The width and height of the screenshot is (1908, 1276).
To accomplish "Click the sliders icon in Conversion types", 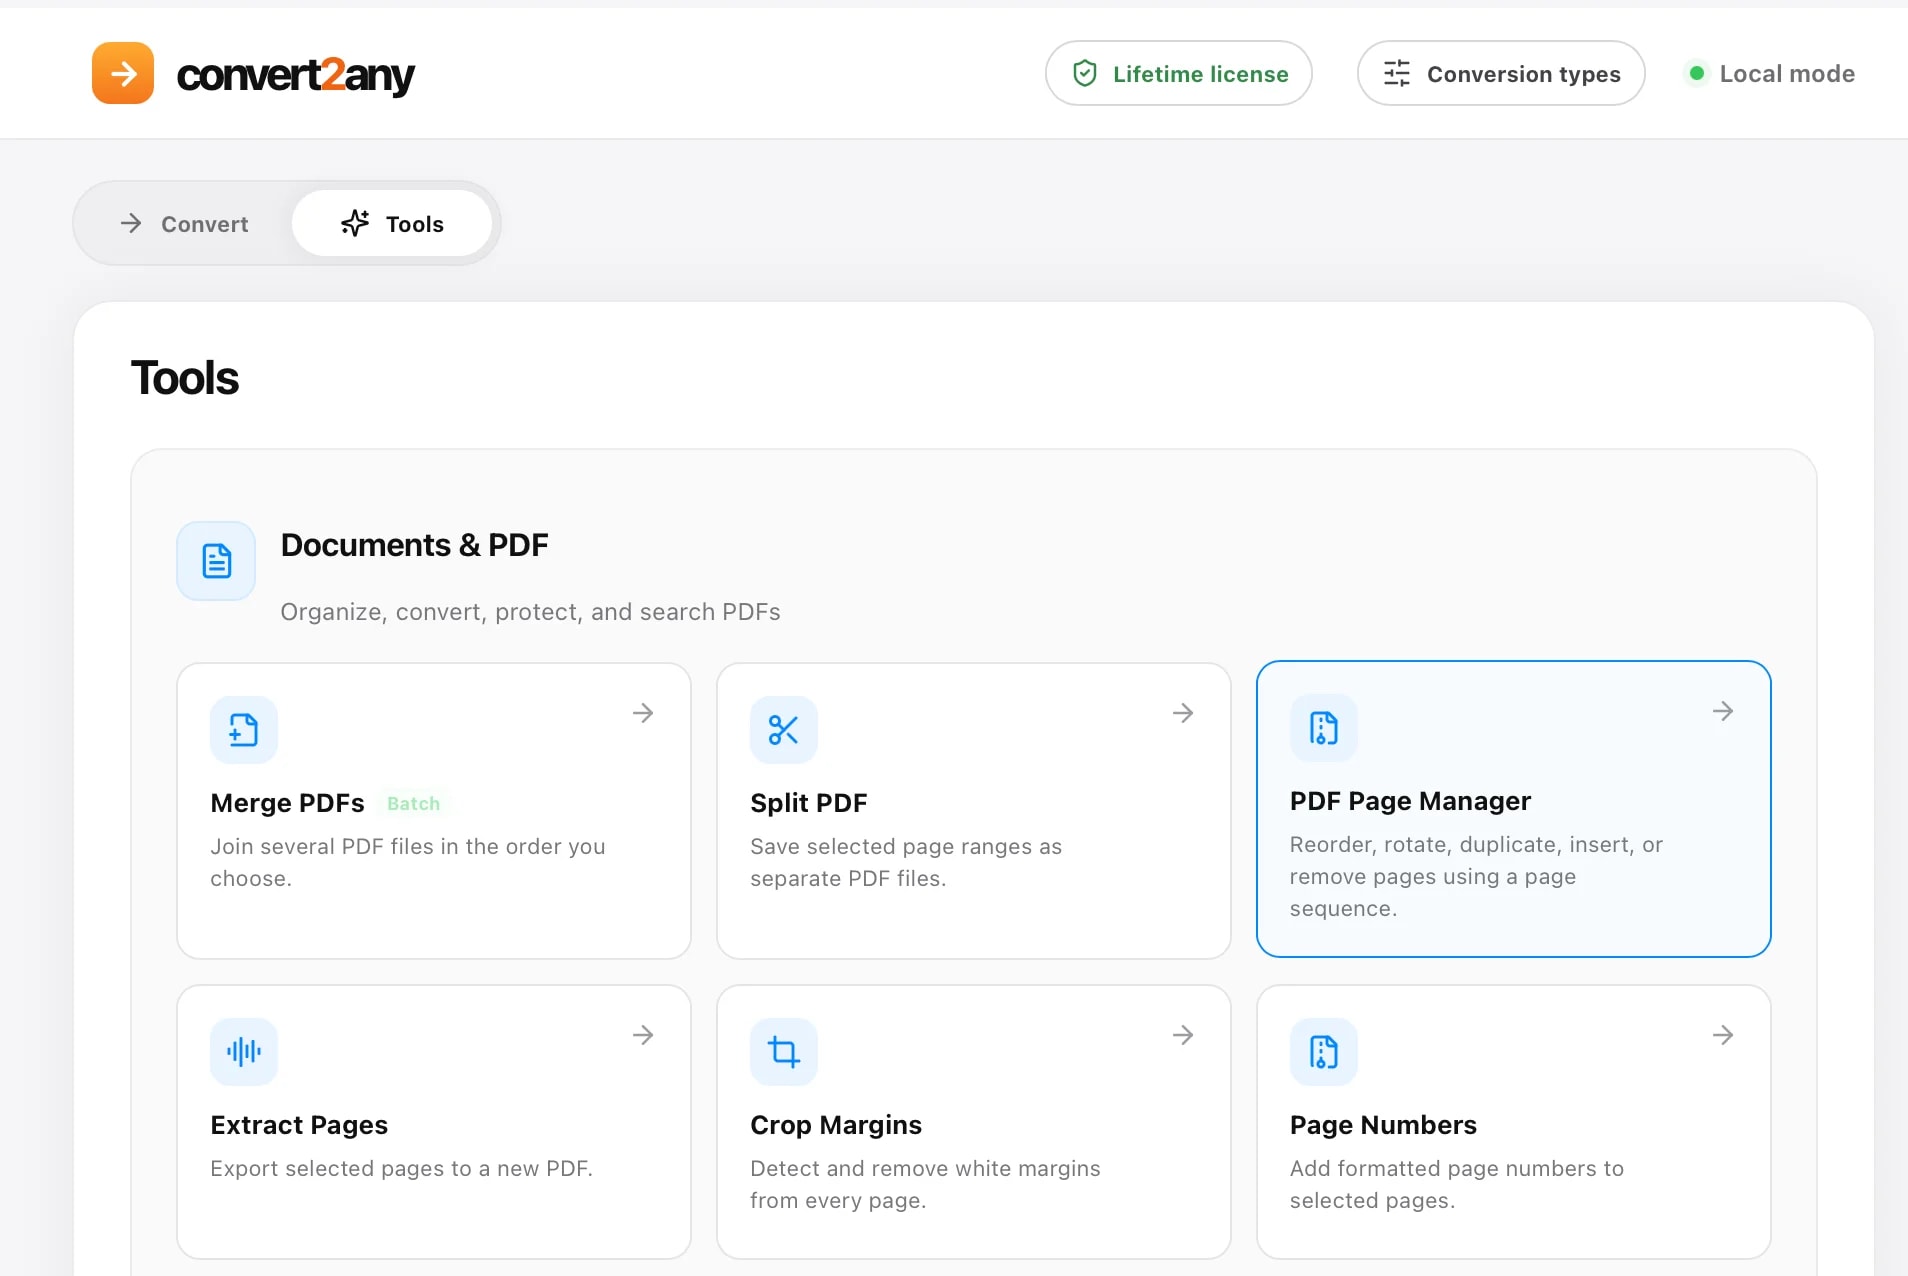I will (x=1397, y=73).
